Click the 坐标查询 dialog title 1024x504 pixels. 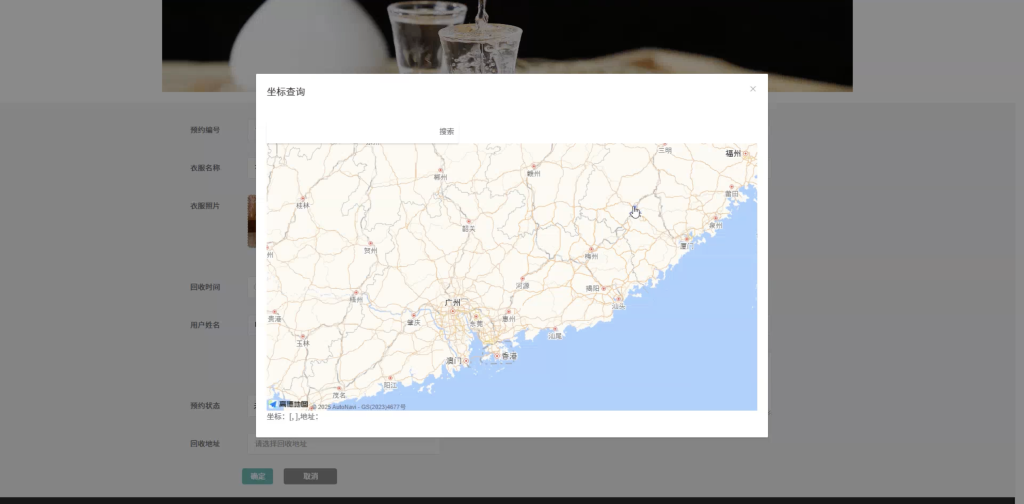[286, 91]
